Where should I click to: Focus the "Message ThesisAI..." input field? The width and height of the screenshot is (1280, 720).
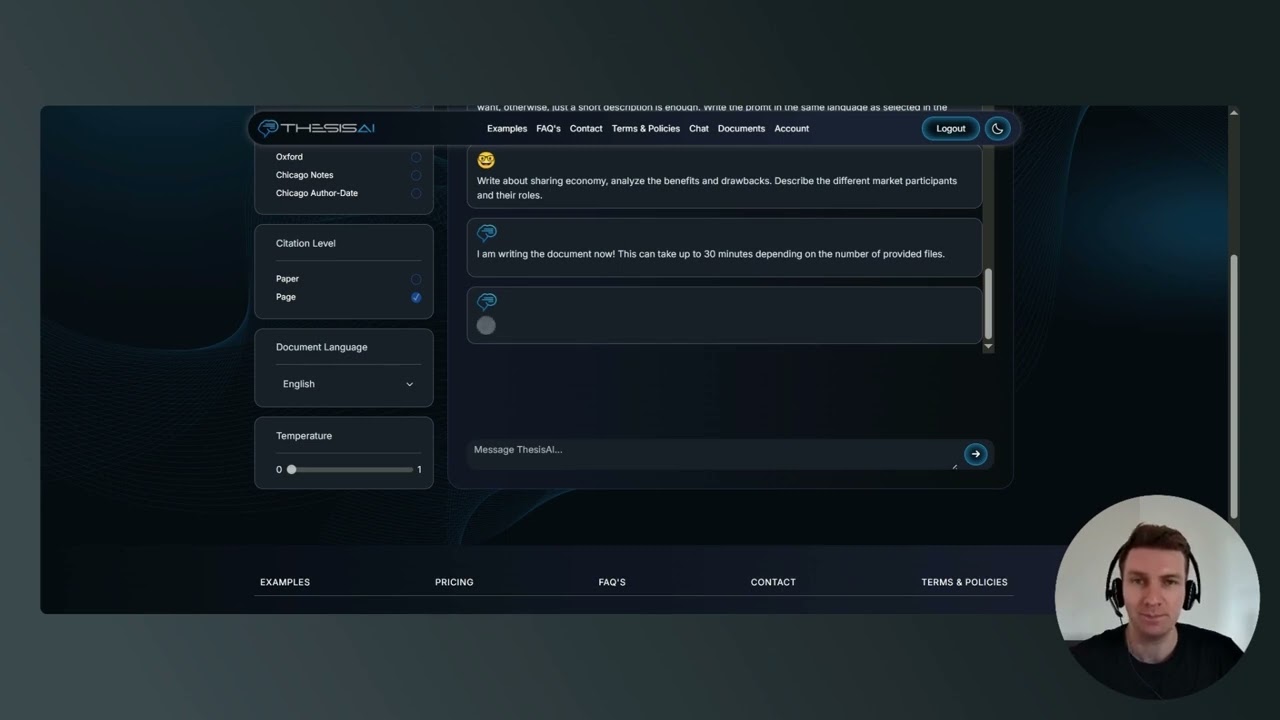[714, 454]
